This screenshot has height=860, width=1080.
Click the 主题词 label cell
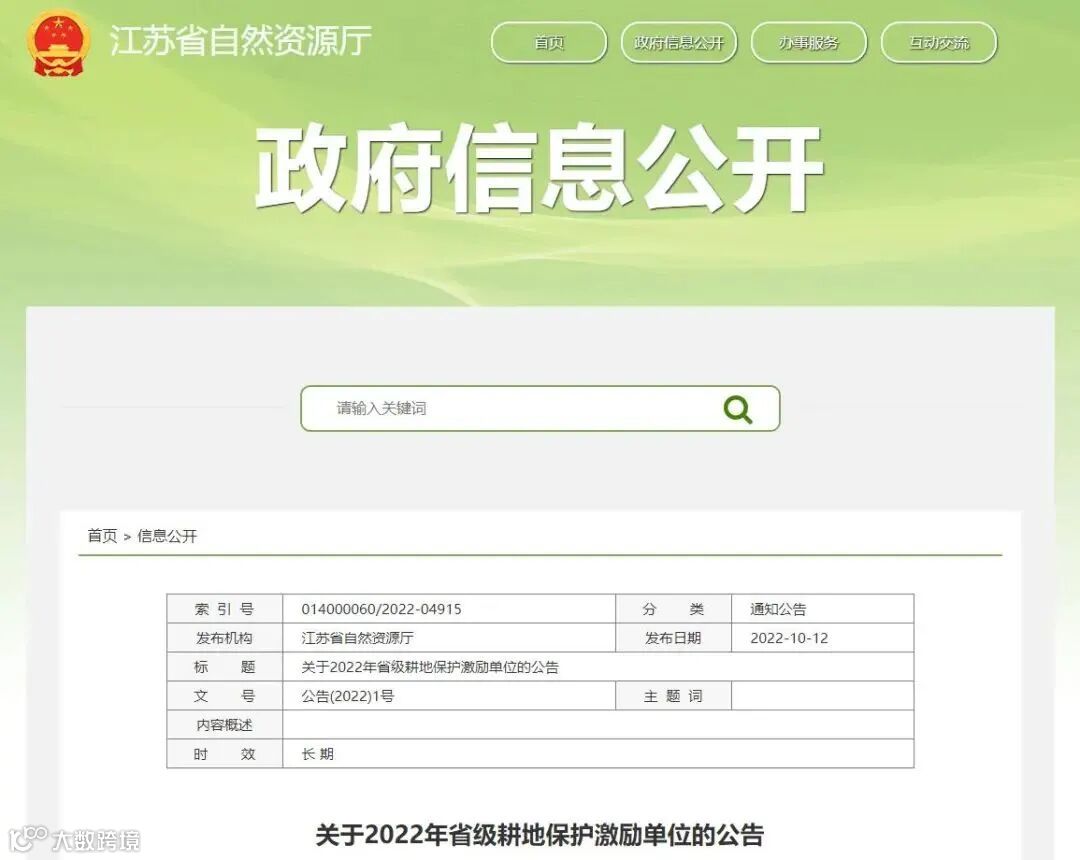[x=673, y=695]
